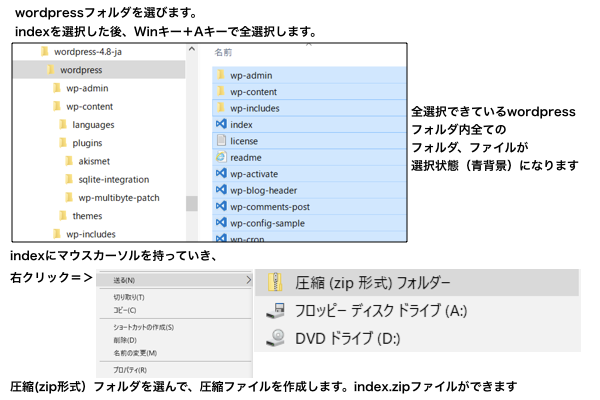Select ショートカットの作成(S) menu entry
The width and height of the screenshot is (600, 400).
[x=143, y=327]
